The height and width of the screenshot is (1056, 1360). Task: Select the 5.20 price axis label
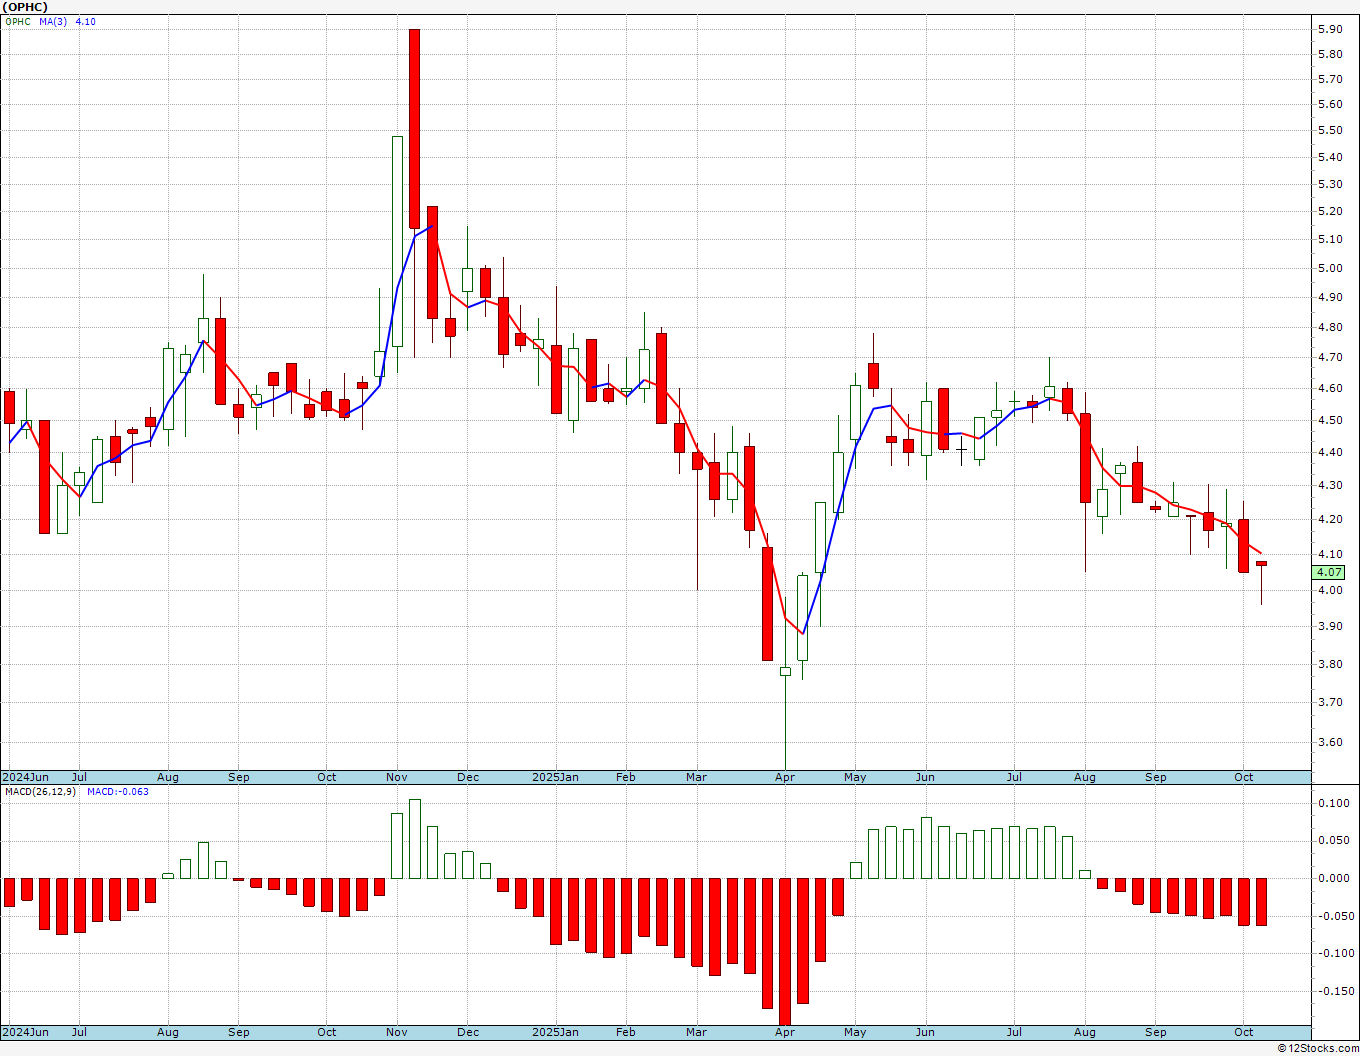(x=1330, y=211)
